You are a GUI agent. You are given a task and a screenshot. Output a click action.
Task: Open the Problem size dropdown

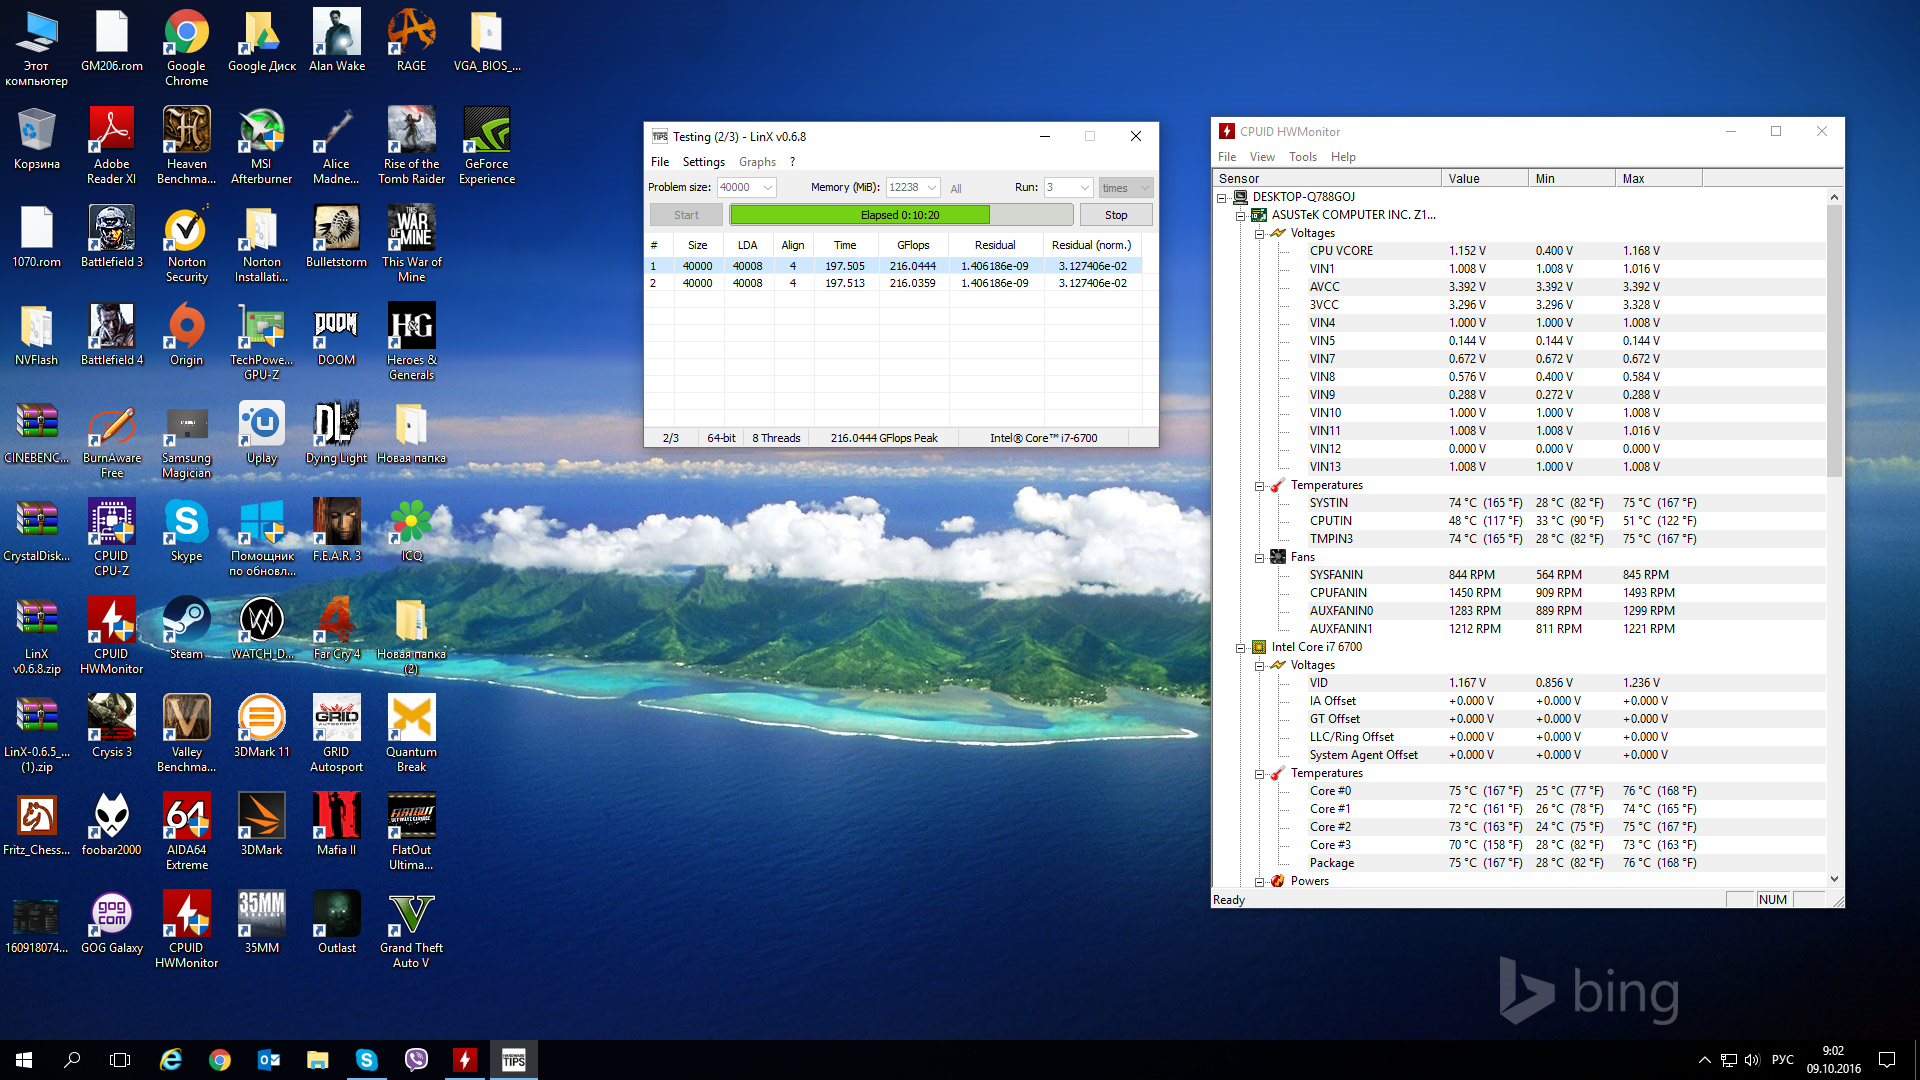(768, 187)
